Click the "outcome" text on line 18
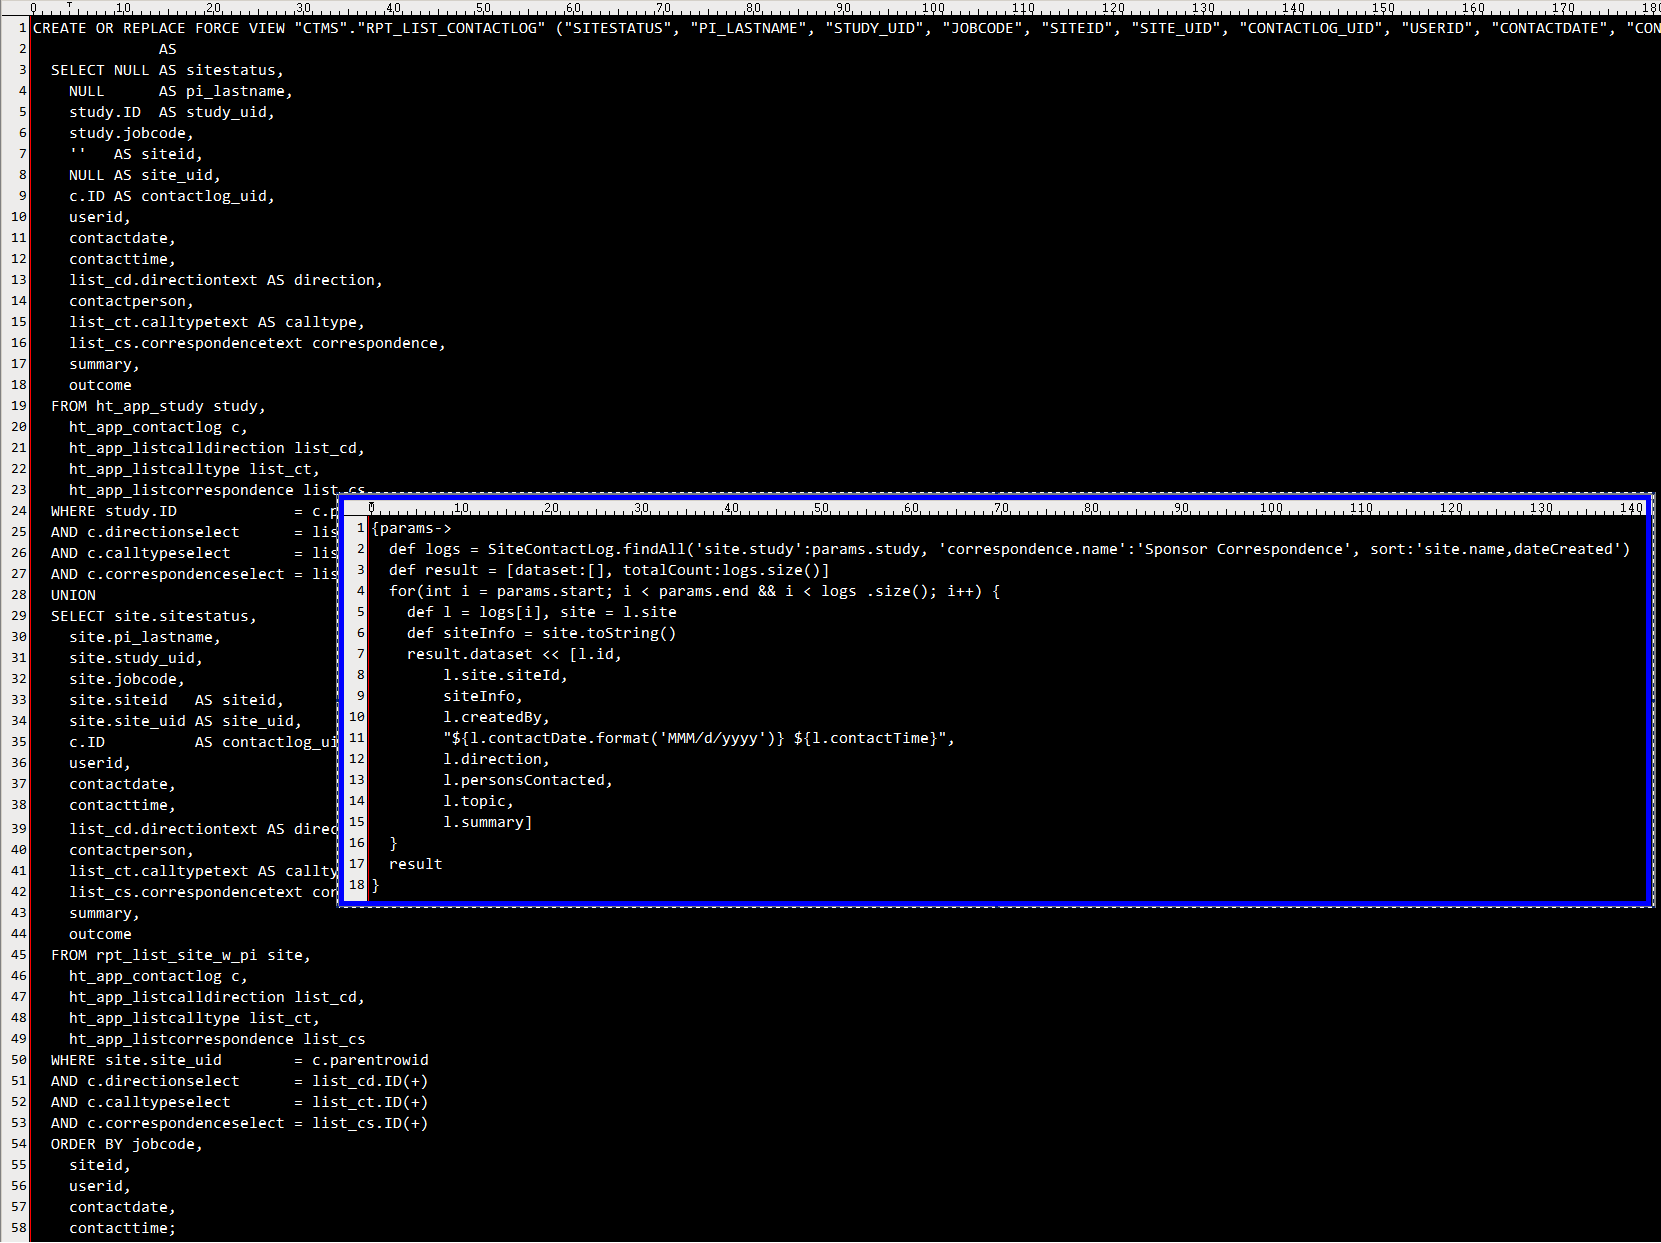Screen dimensions: 1661x1243 click(100, 385)
